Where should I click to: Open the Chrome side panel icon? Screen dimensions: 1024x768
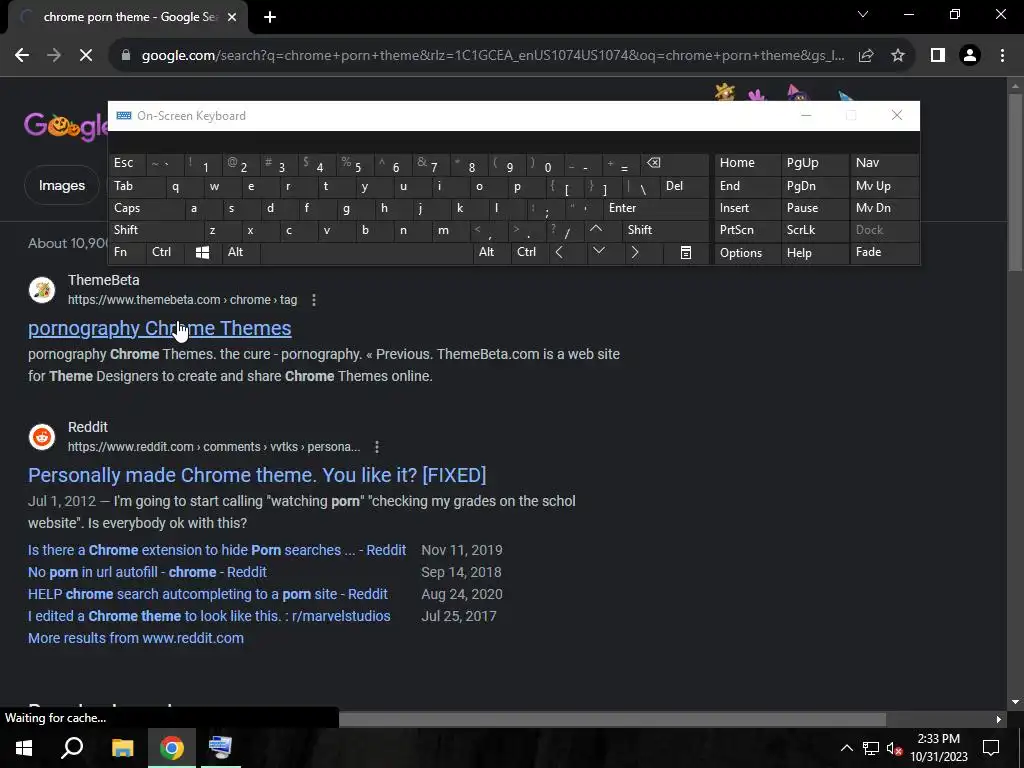(938, 56)
